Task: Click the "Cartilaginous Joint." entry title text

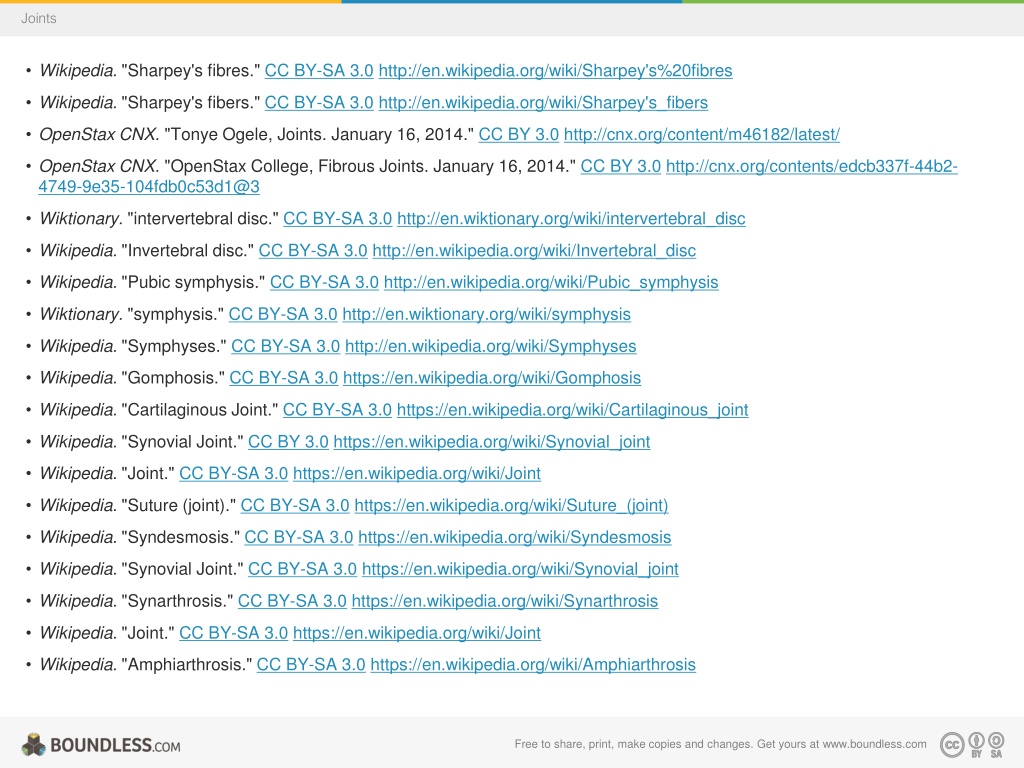Action: [200, 410]
